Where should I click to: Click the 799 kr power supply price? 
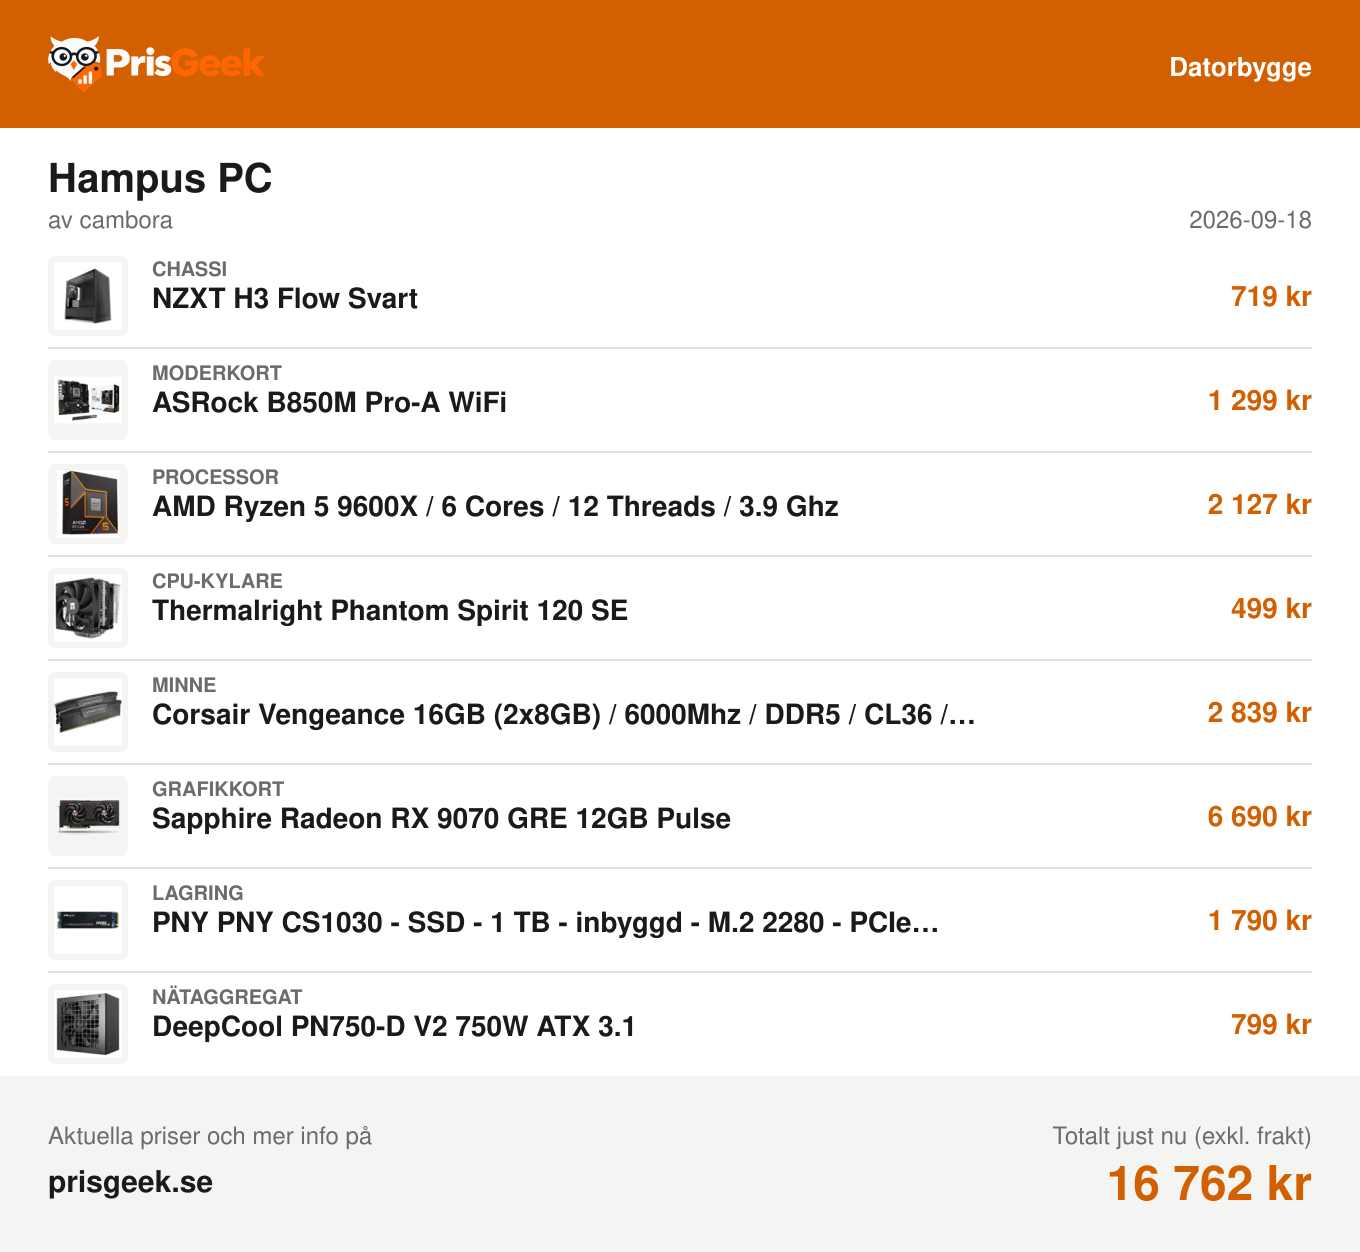tap(1271, 1024)
